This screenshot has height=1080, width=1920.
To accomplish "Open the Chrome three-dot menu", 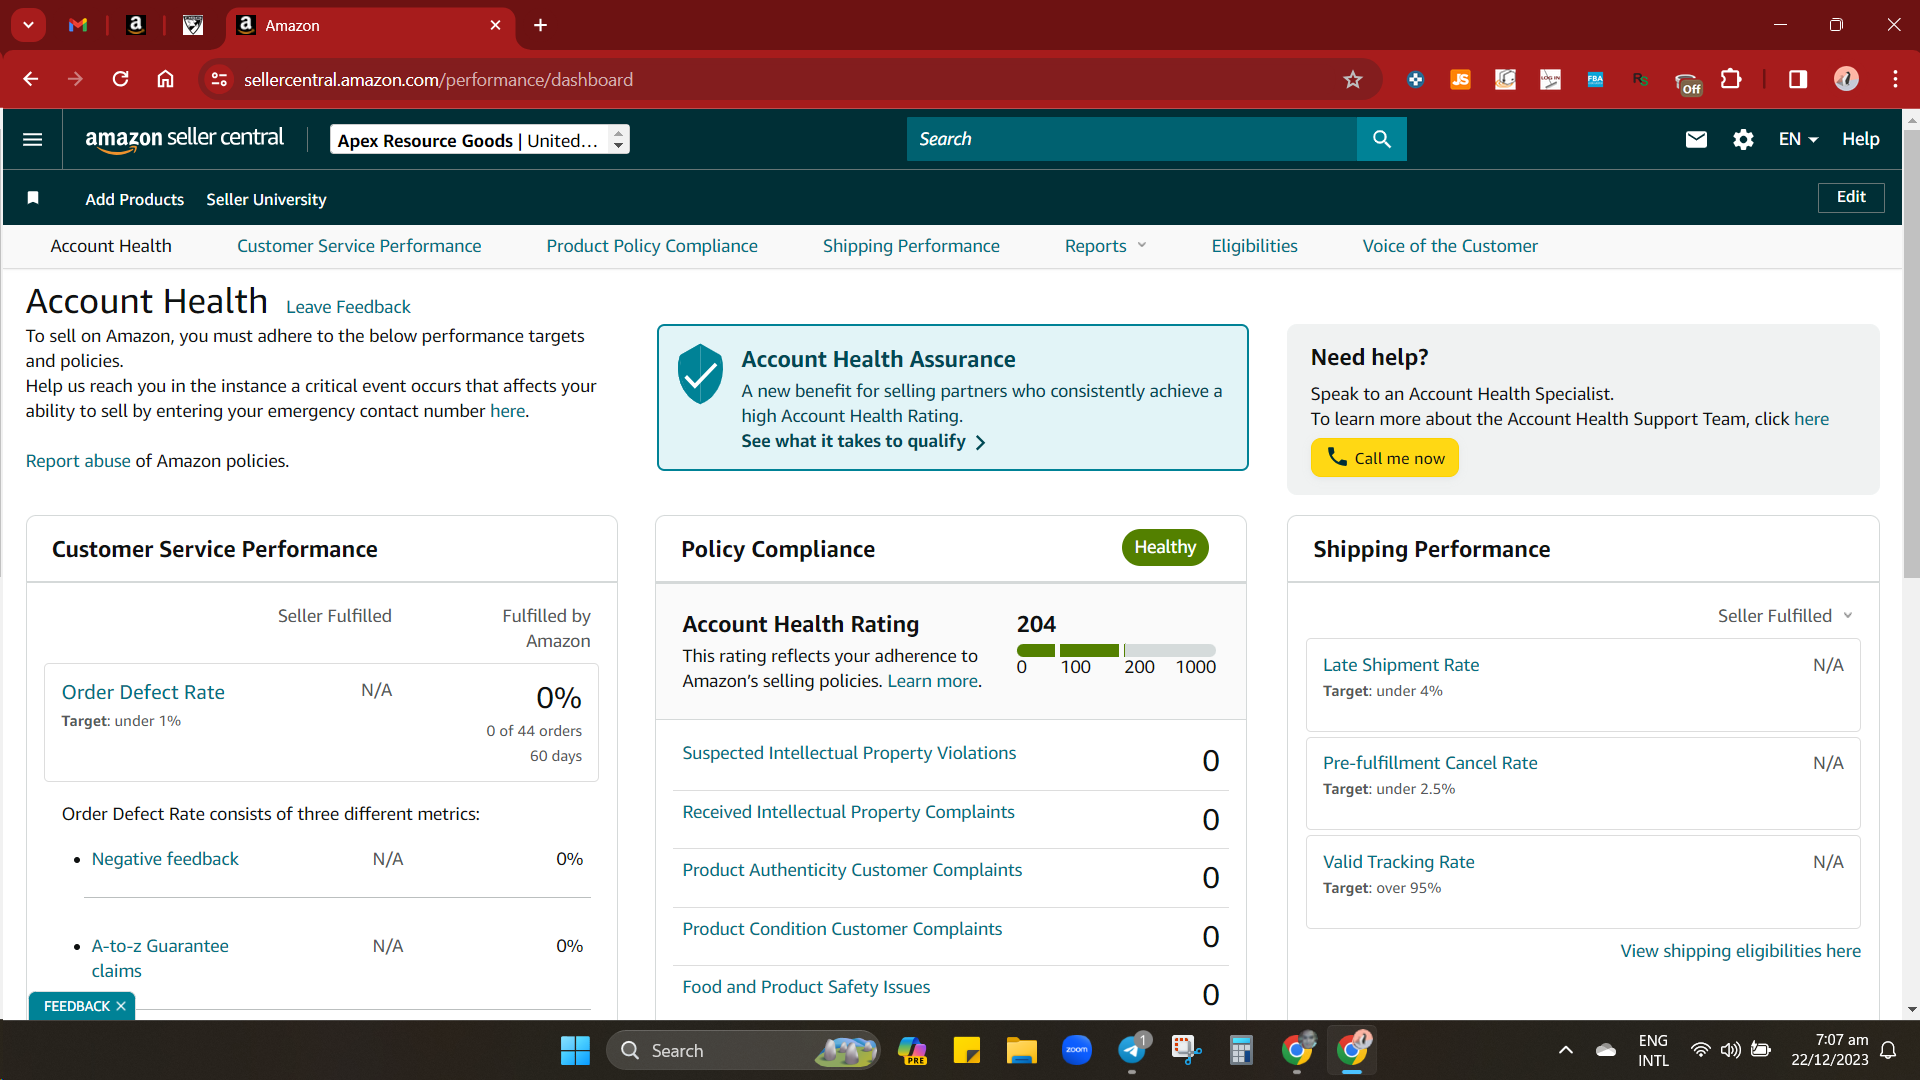I will point(1895,79).
